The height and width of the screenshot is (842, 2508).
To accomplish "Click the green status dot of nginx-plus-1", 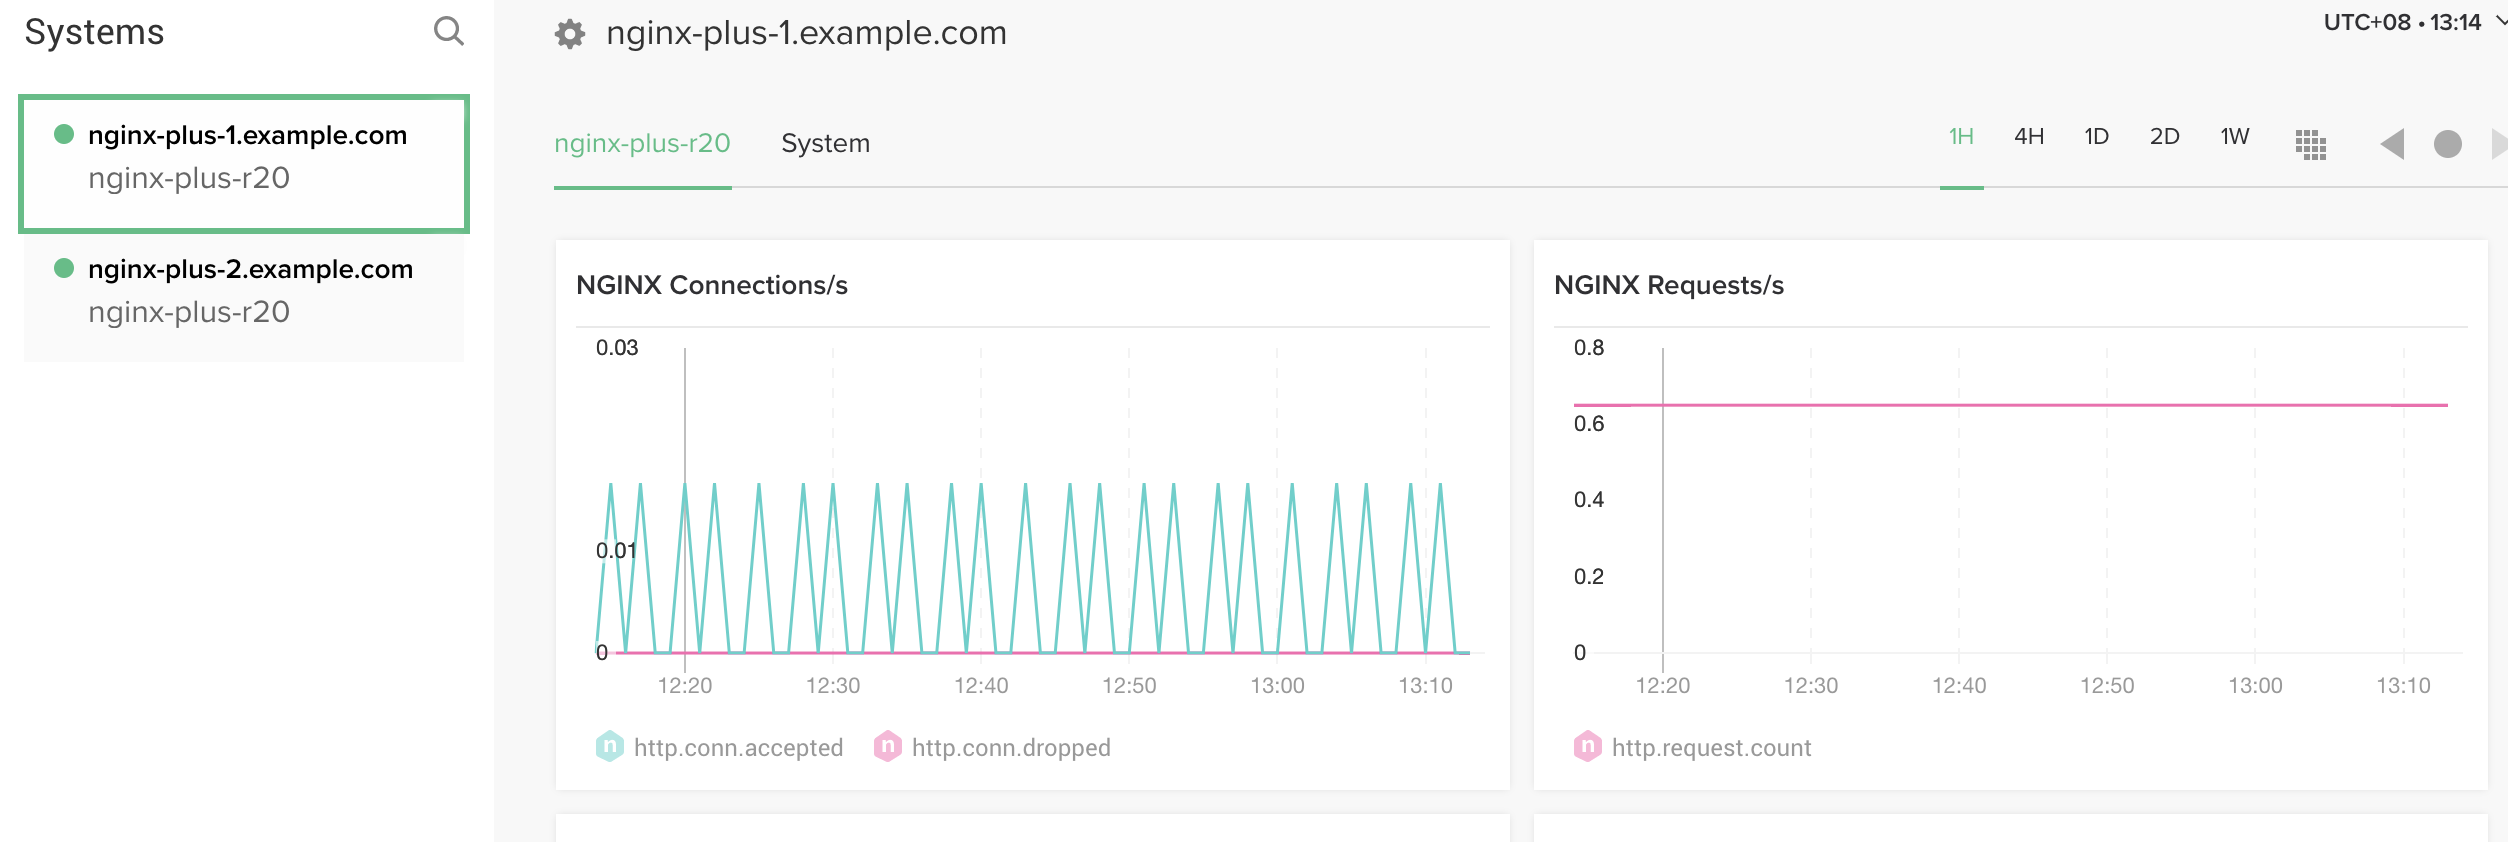I will tap(64, 134).
